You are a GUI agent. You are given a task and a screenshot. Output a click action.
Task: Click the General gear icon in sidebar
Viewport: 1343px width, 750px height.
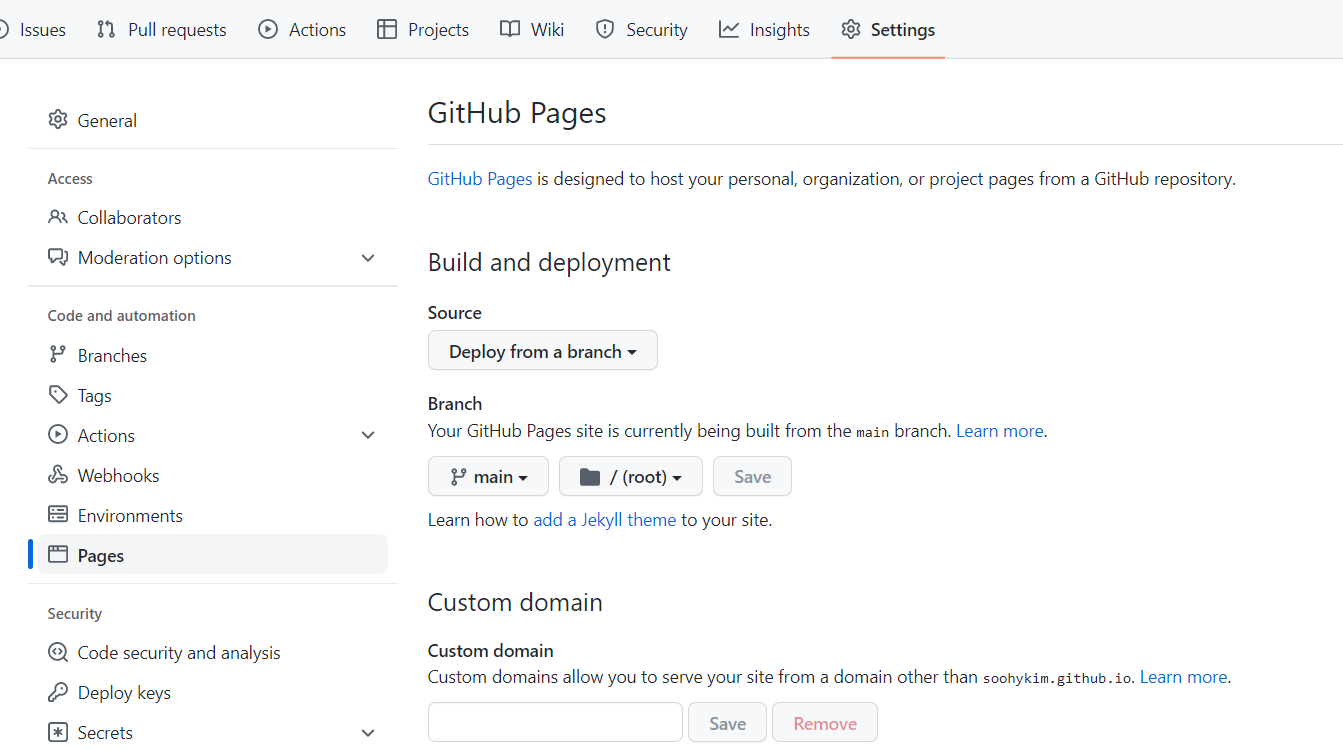(58, 120)
